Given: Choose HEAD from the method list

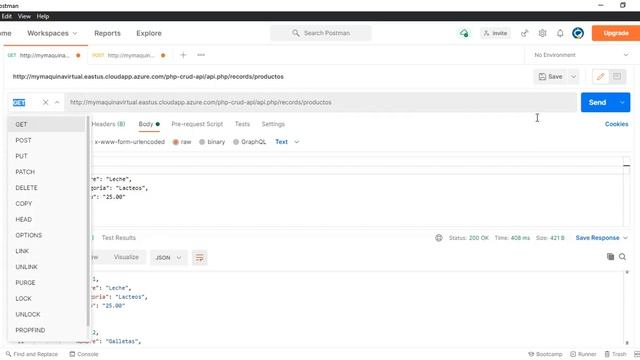Looking at the screenshot, I should click(x=46, y=220).
